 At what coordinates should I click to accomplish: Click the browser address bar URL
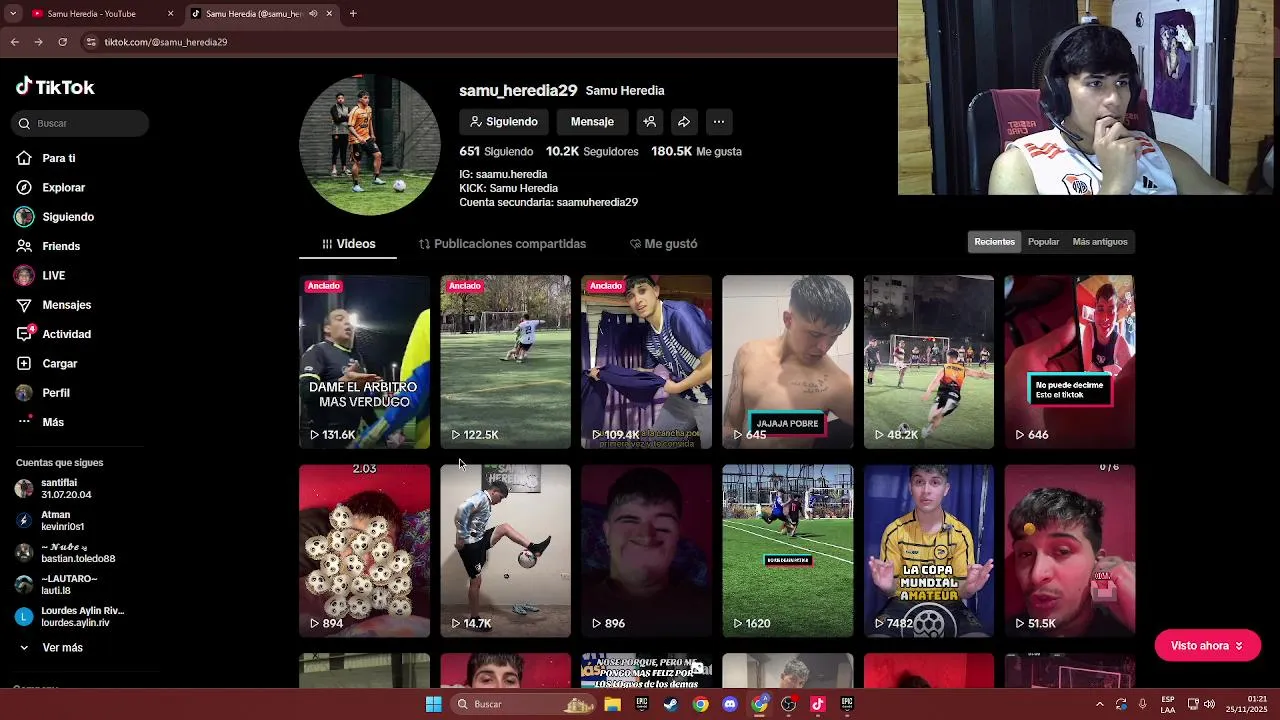(166, 42)
